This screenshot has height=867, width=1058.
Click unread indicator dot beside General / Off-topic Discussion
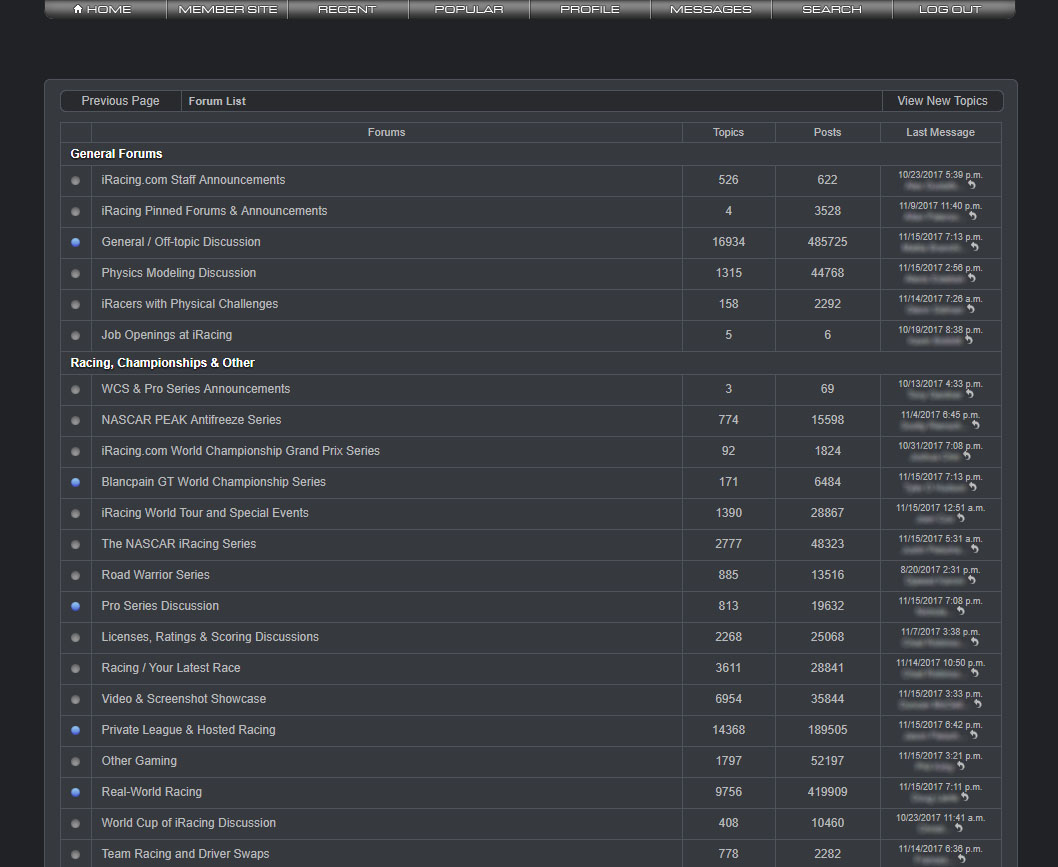coord(75,242)
